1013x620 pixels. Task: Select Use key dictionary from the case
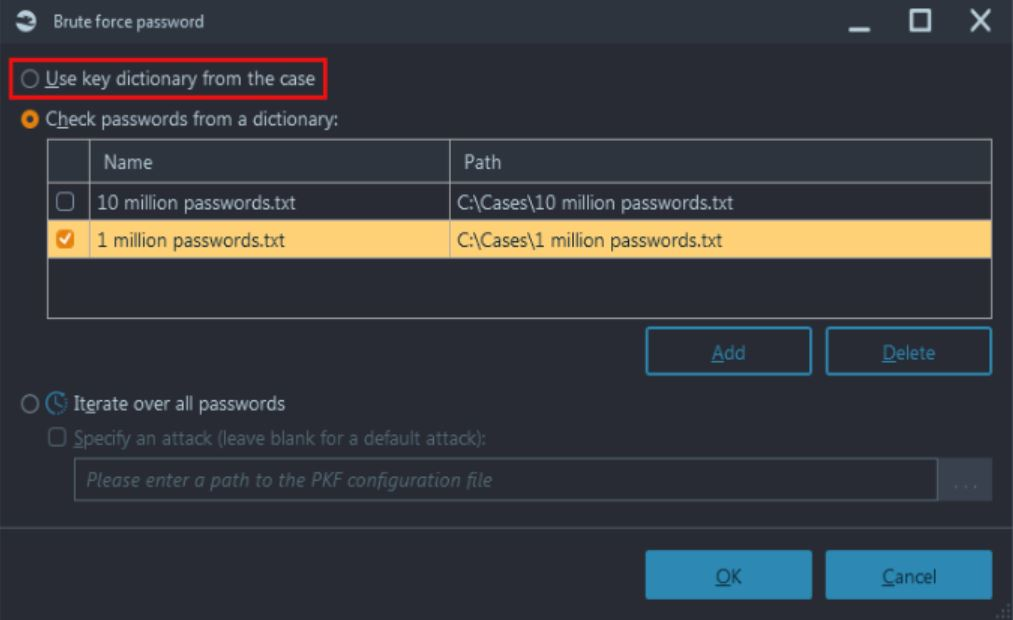[30, 80]
